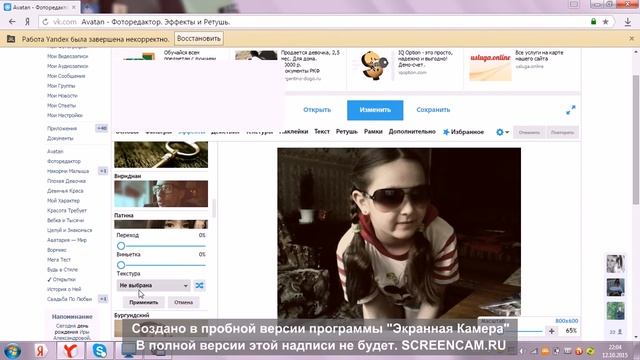640x360 pixels.
Task: Click the random texture shuffle icon
Action: tap(199, 285)
